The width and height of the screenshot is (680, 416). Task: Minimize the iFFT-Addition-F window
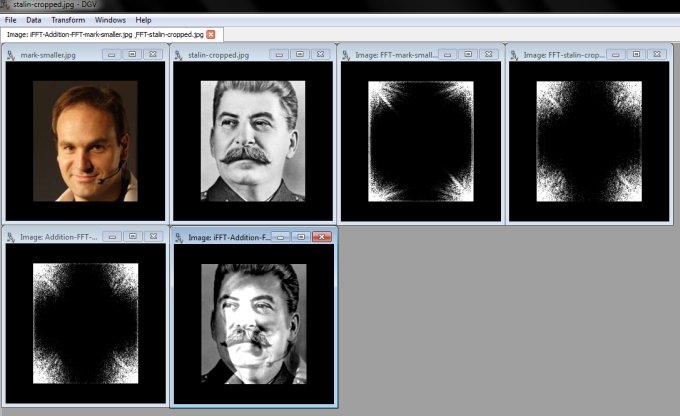pos(281,237)
